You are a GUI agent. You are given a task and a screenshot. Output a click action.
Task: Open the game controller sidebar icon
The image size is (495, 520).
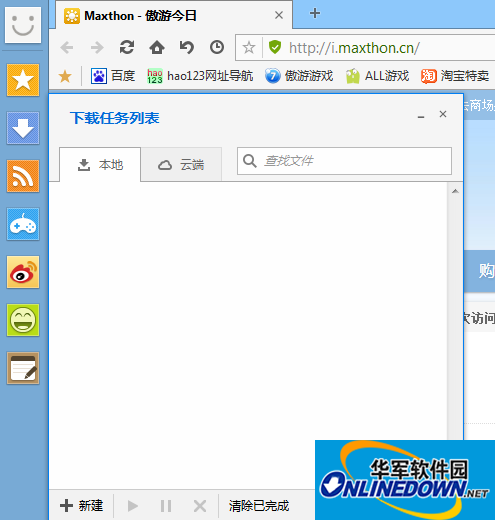tap(23, 224)
